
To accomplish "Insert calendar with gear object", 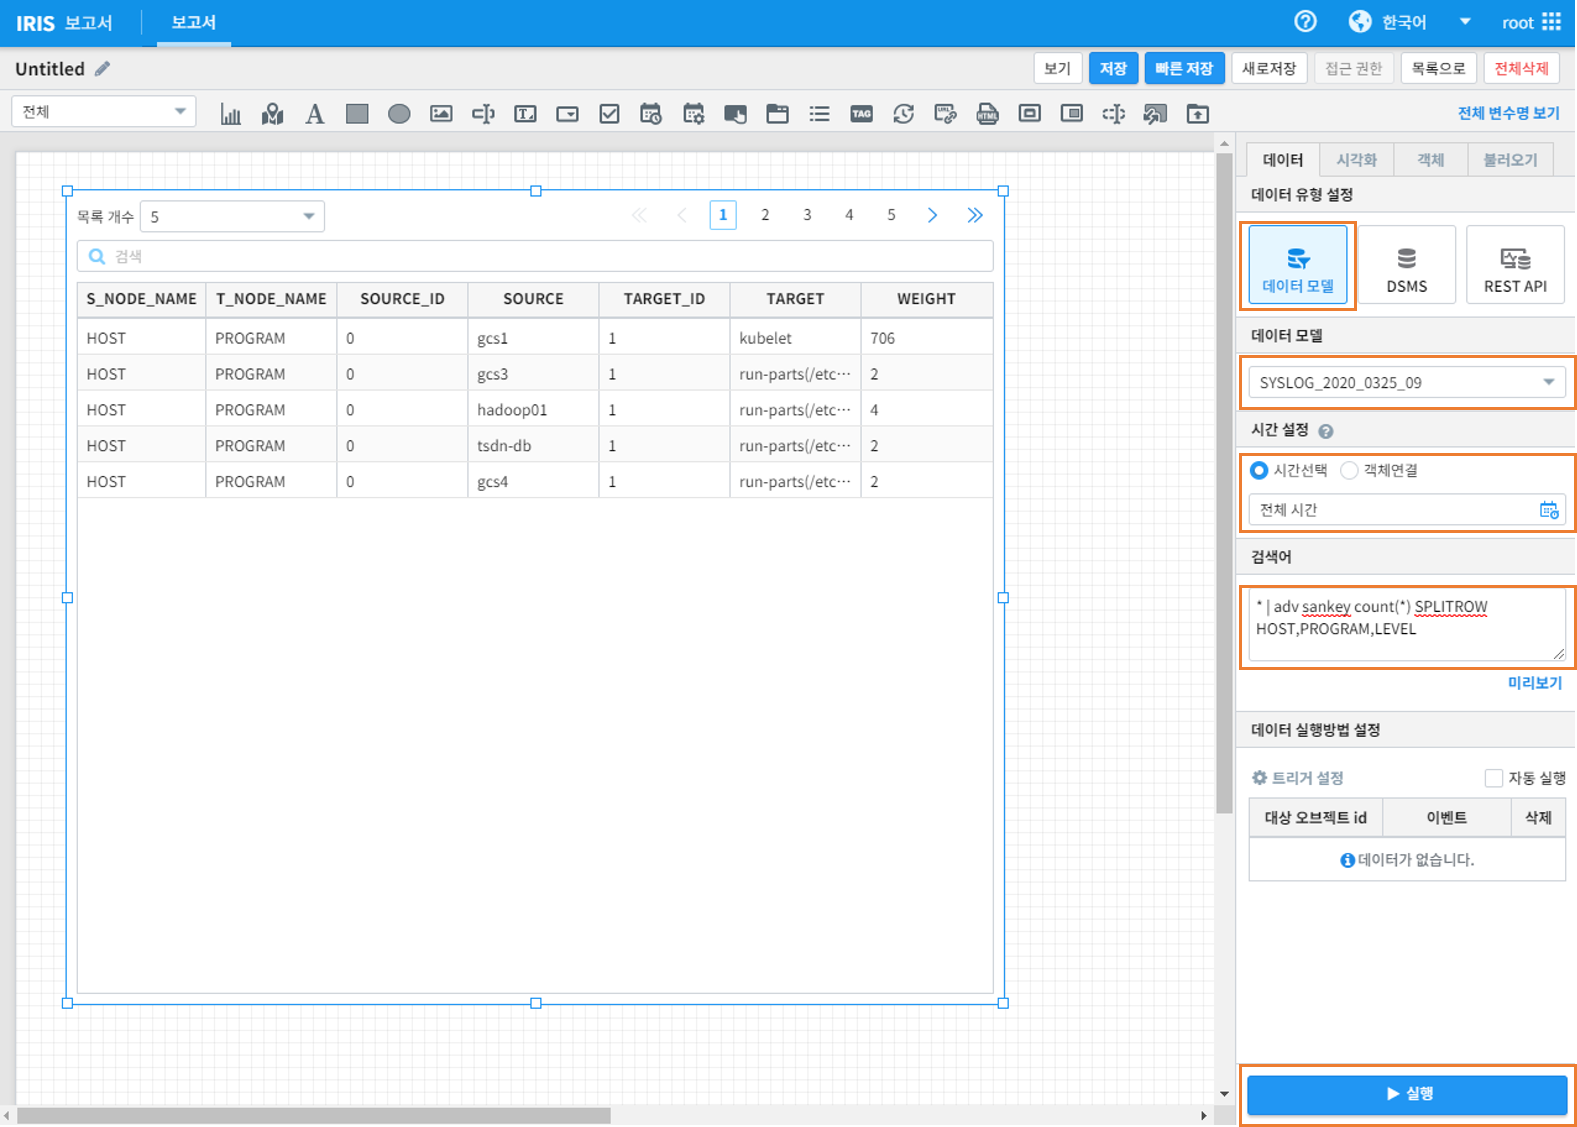I will [x=693, y=114].
